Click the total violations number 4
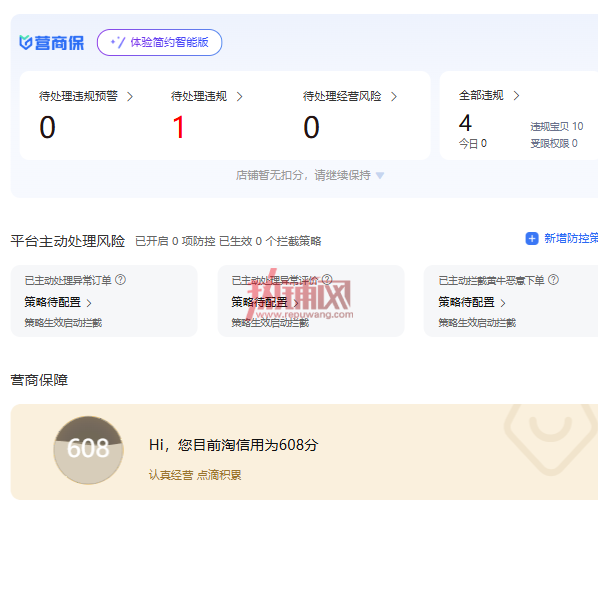Image resolution: width=598 pixels, height=590 pixels. (x=465, y=123)
